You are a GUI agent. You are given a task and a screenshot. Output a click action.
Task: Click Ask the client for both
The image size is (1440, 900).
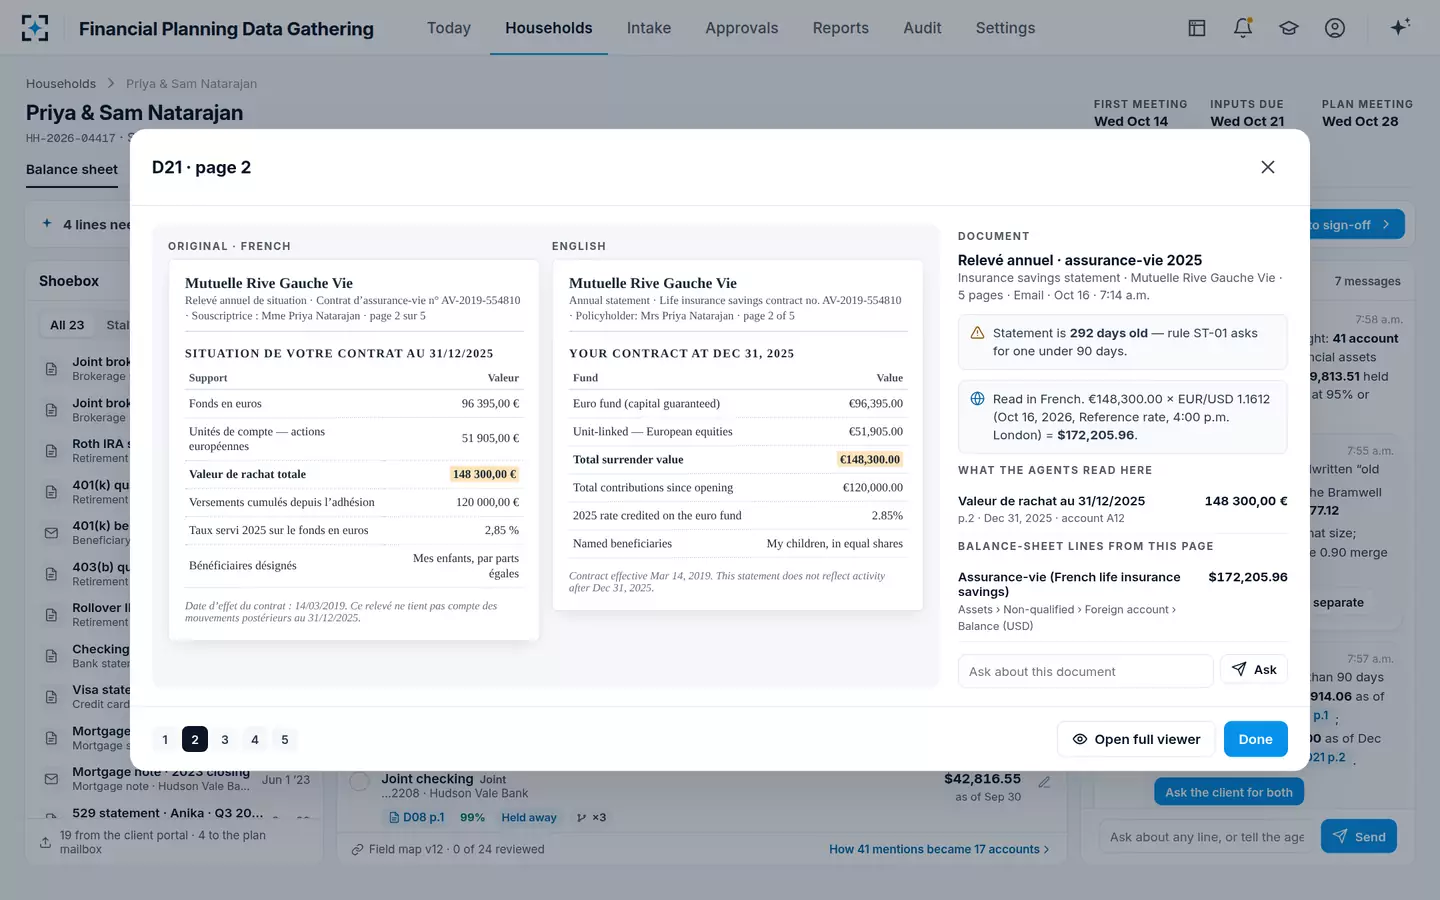click(x=1229, y=792)
